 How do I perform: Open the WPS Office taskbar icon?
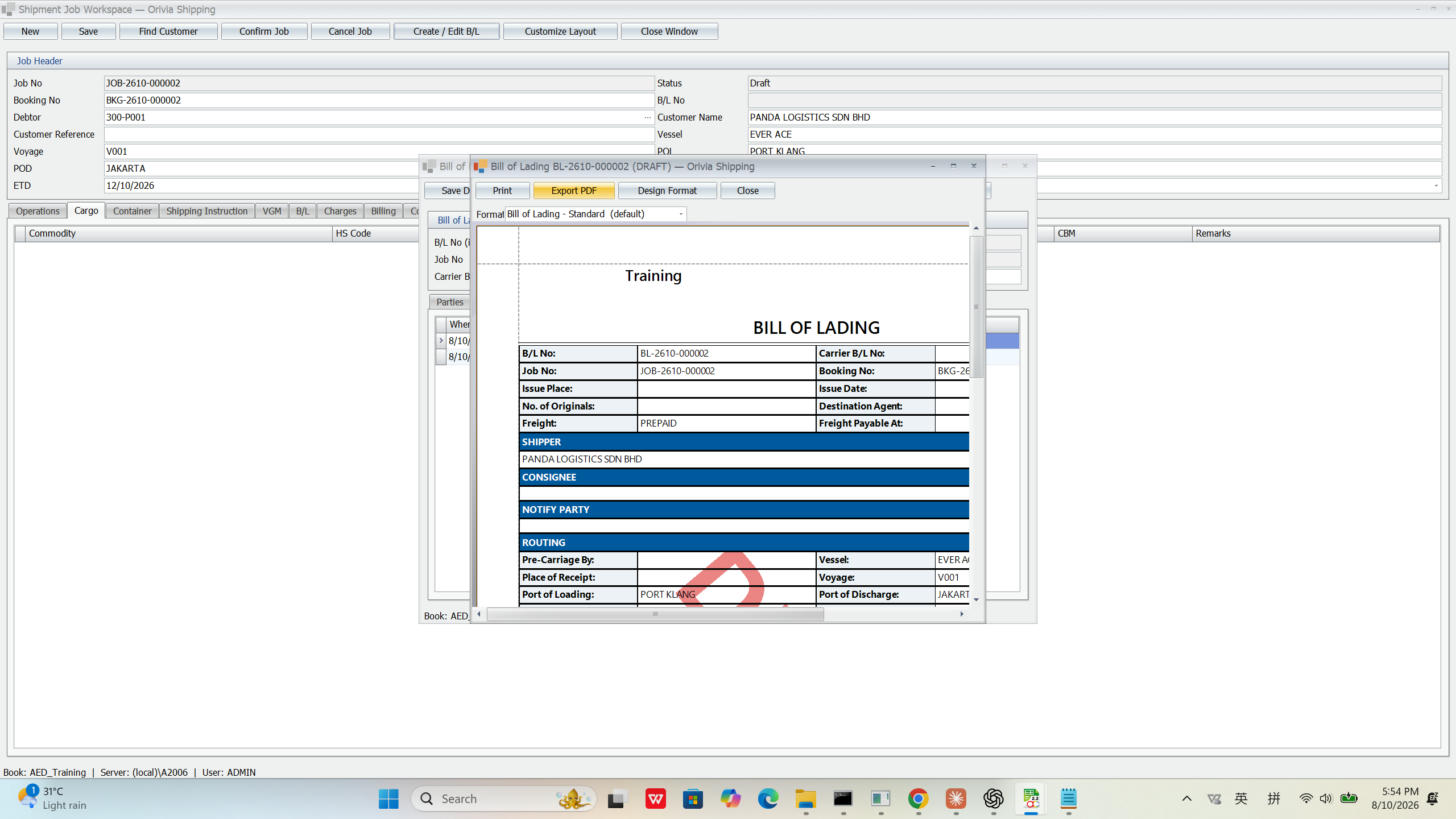656,798
